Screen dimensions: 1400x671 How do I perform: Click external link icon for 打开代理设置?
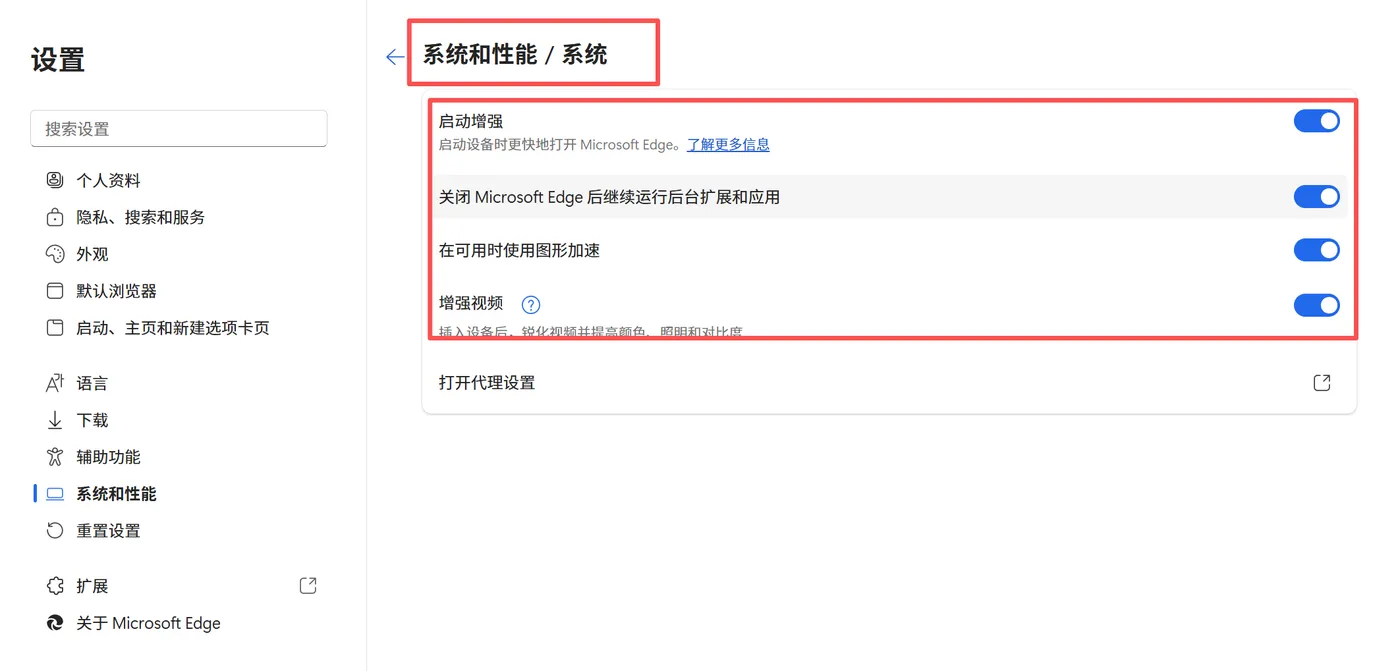click(x=1322, y=383)
